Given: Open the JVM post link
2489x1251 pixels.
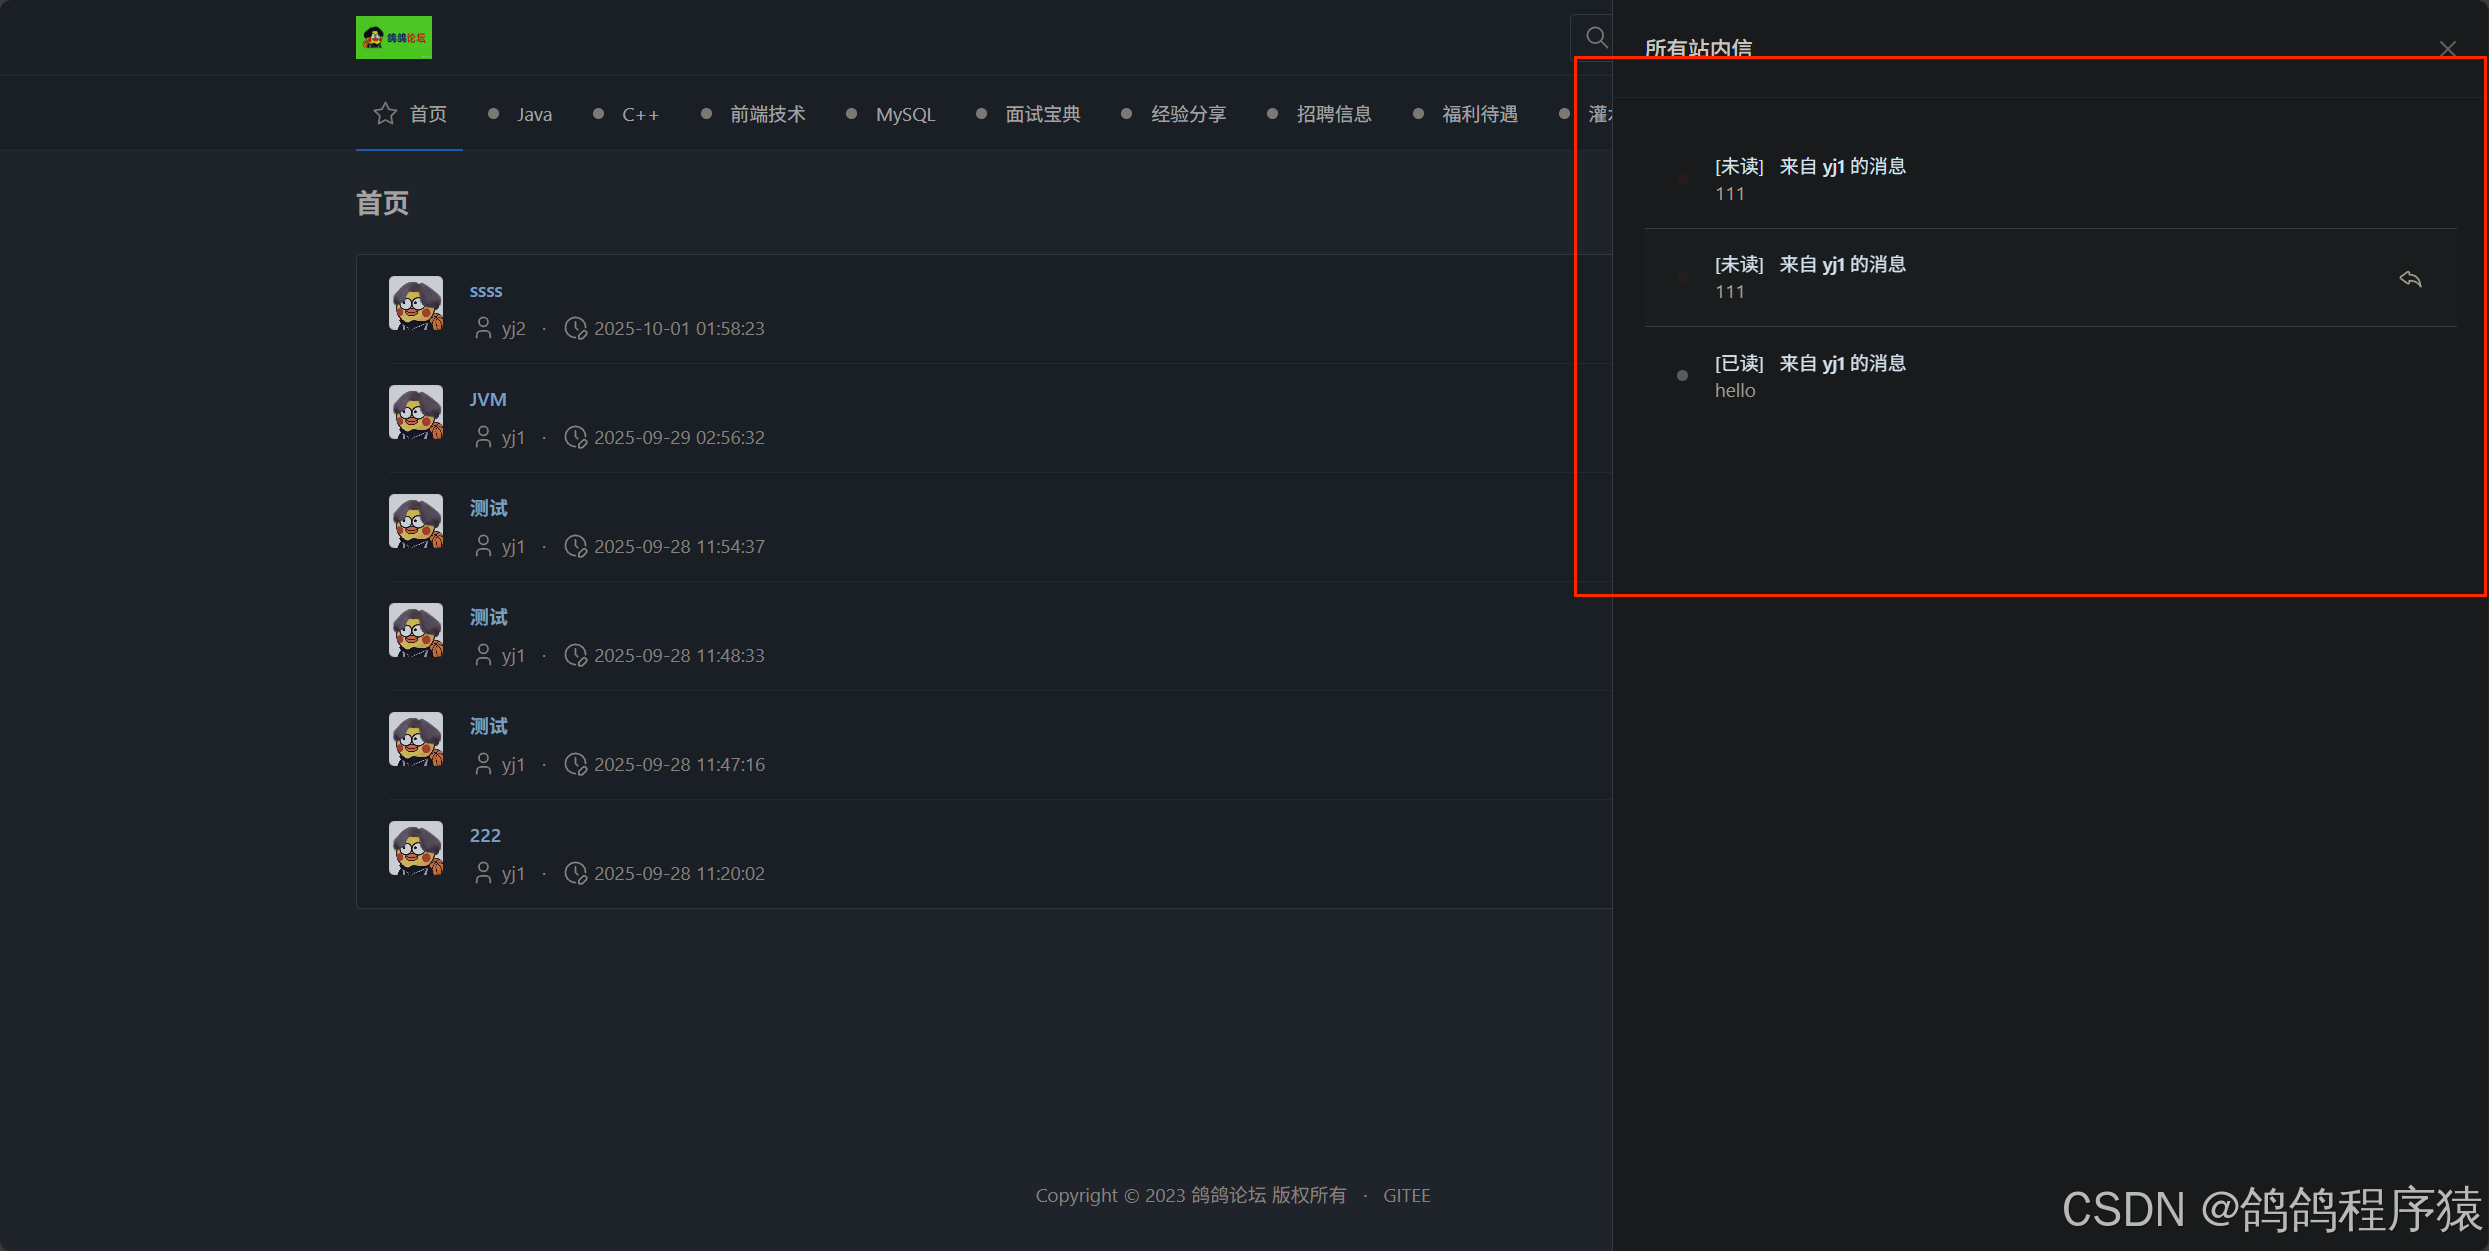Looking at the screenshot, I should coord(488,400).
